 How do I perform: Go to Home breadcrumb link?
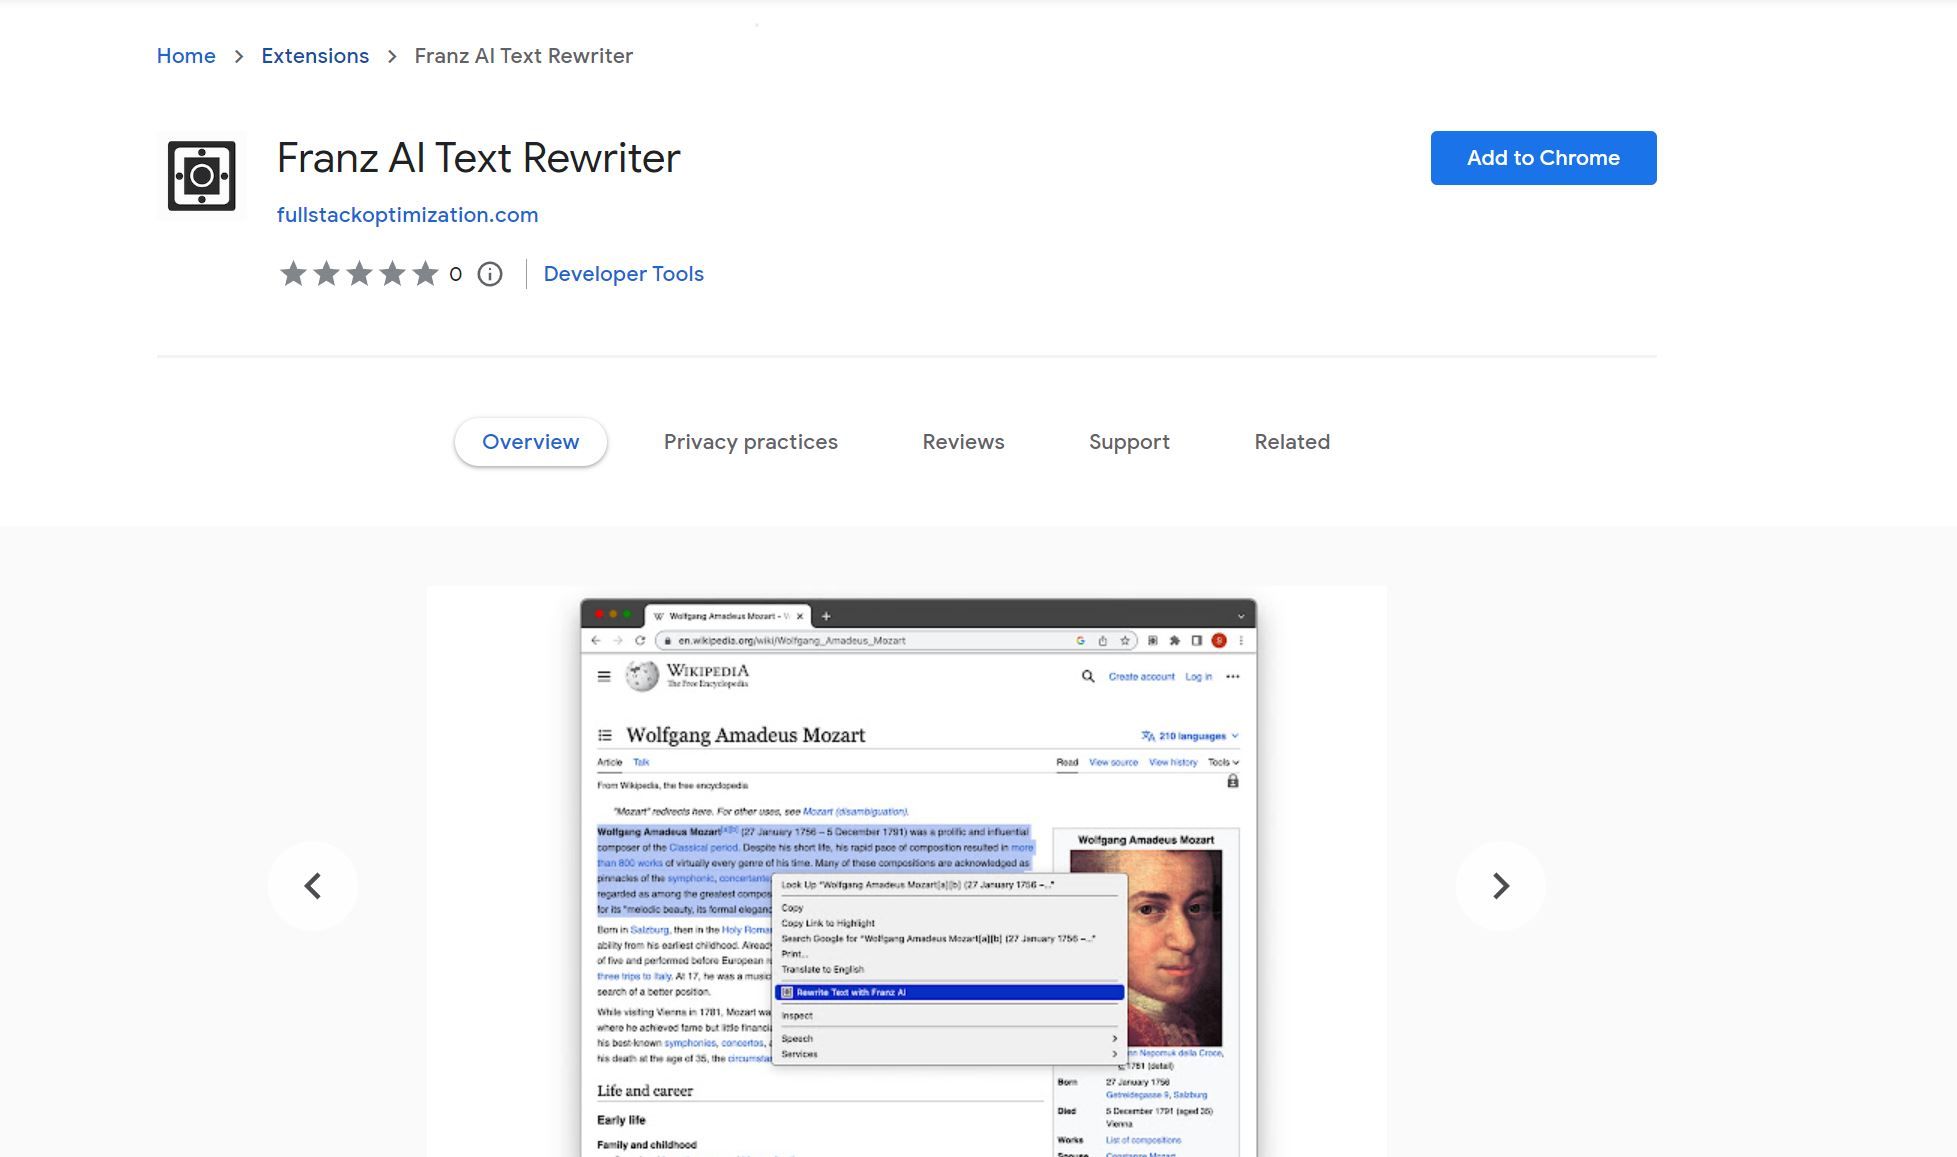[186, 56]
